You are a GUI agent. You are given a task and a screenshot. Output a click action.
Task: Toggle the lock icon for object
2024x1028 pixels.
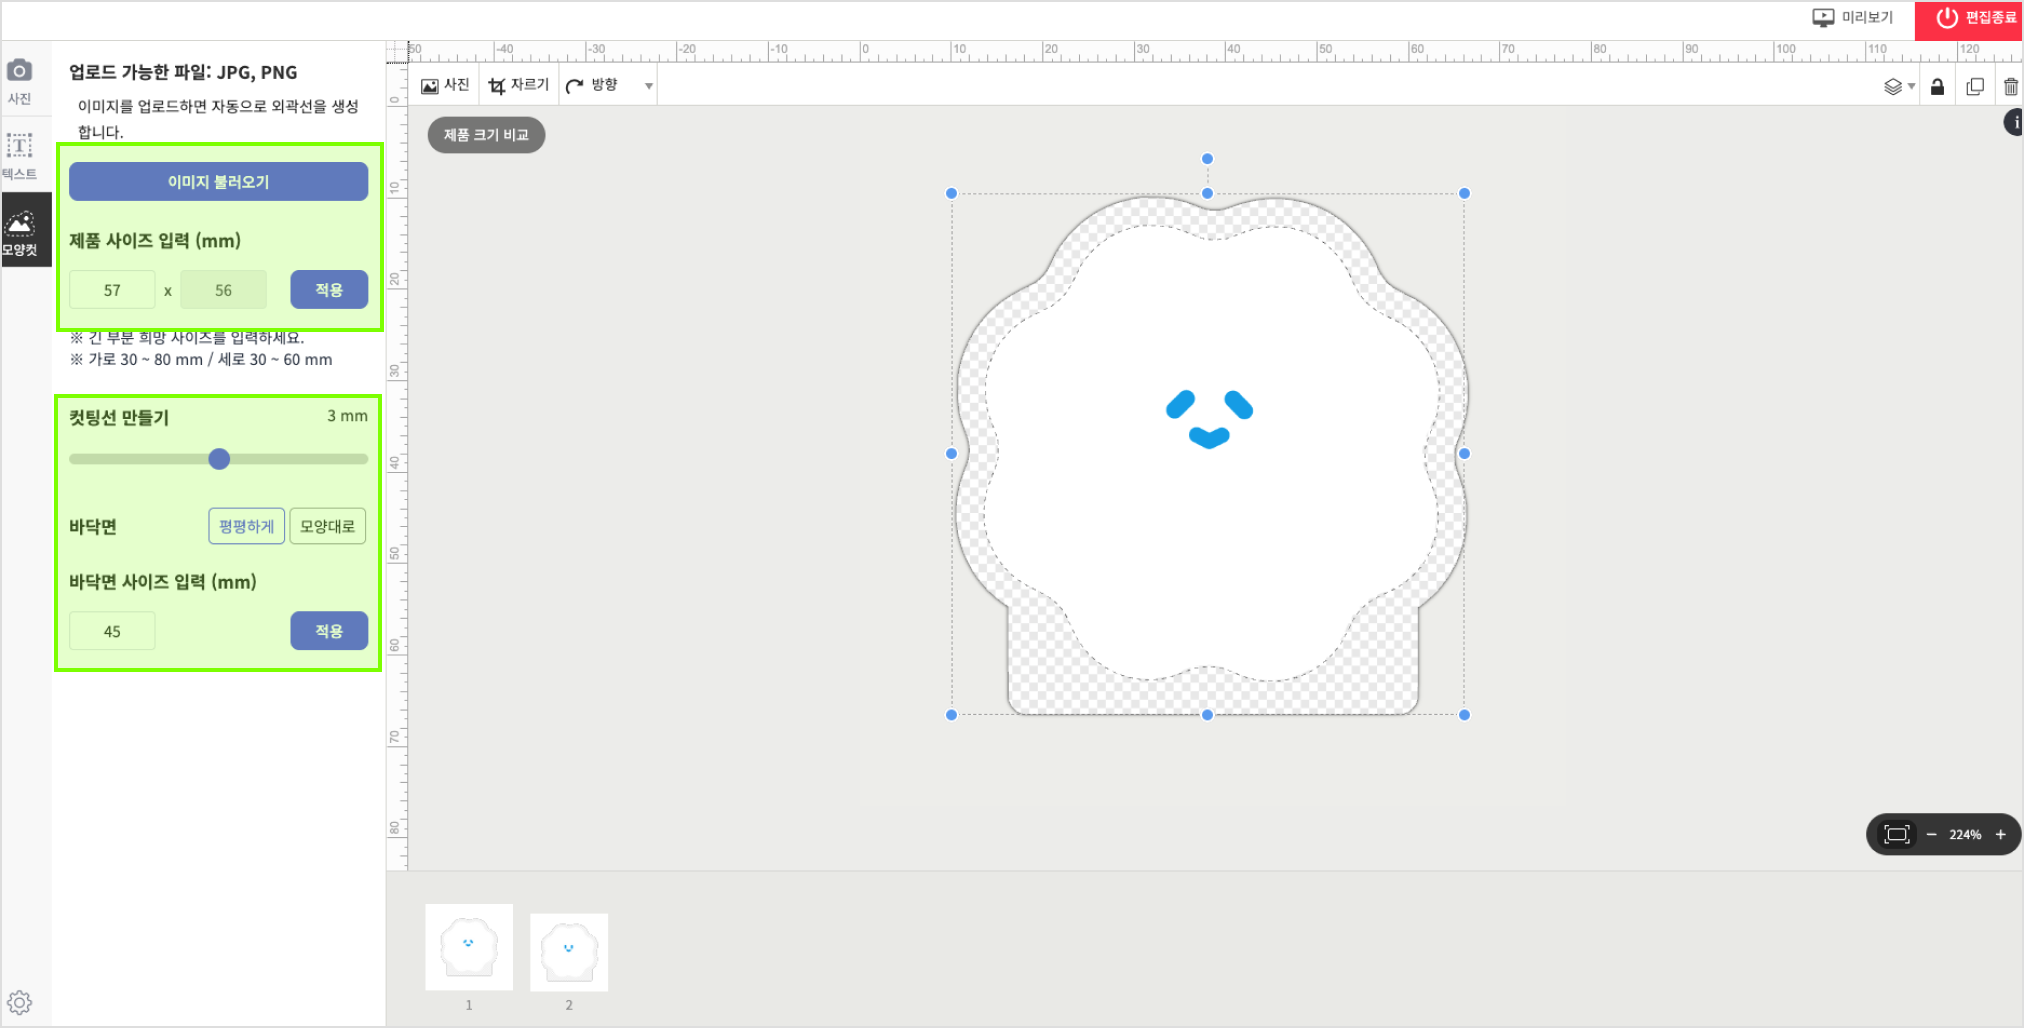[x=1937, y=87]
